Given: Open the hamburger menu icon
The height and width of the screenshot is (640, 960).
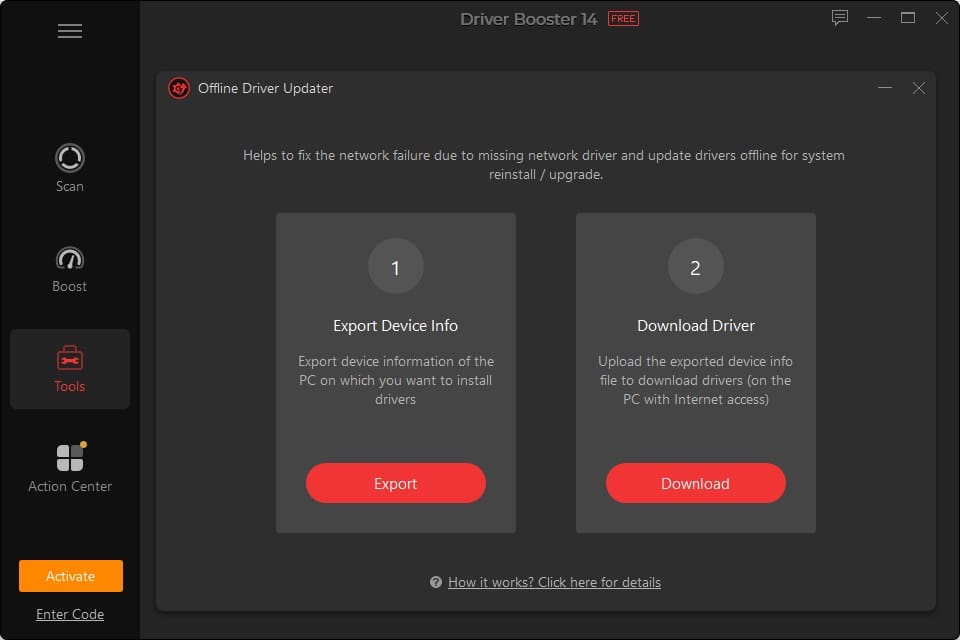Looking at the screenshot, I should 70,31.
